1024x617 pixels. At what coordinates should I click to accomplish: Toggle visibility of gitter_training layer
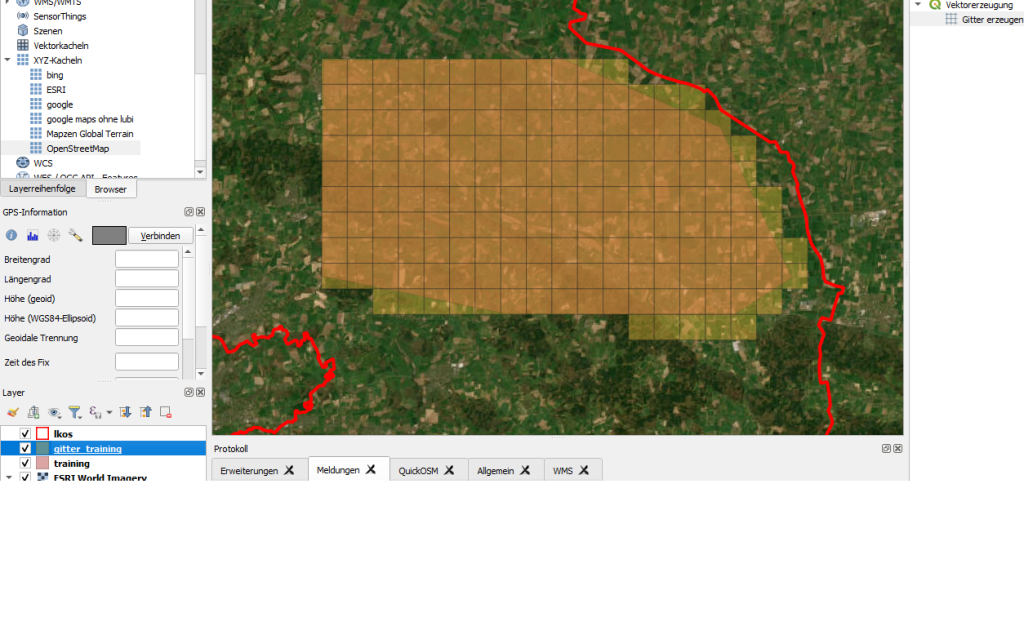pyautogui.click(x=25, y=448)
